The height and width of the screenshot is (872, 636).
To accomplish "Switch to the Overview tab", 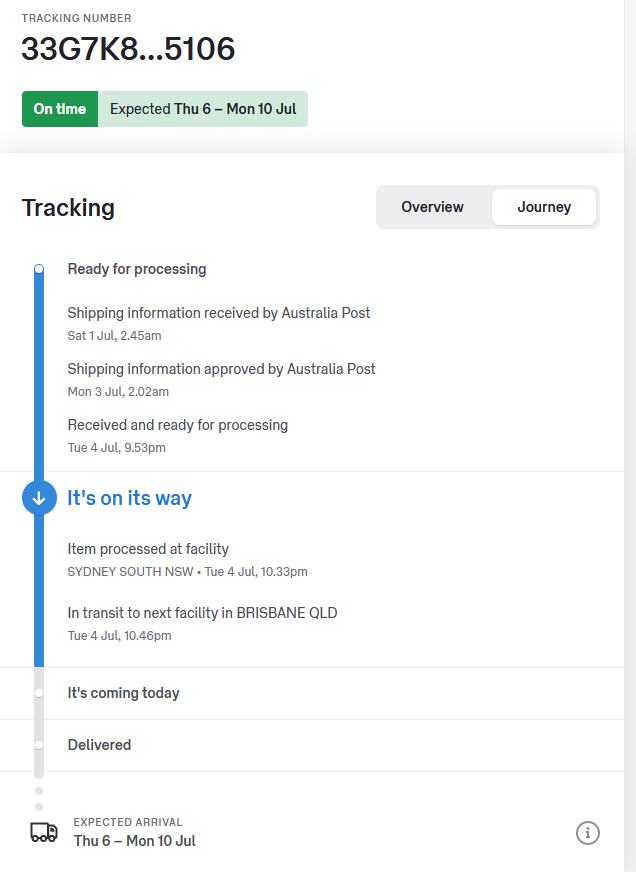I will (432, 207).
